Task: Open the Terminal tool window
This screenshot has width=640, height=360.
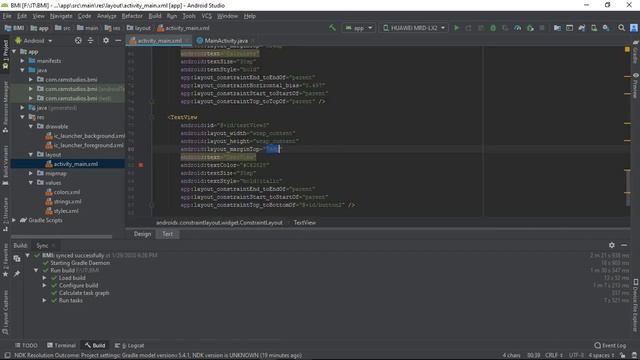Action: 61,345
